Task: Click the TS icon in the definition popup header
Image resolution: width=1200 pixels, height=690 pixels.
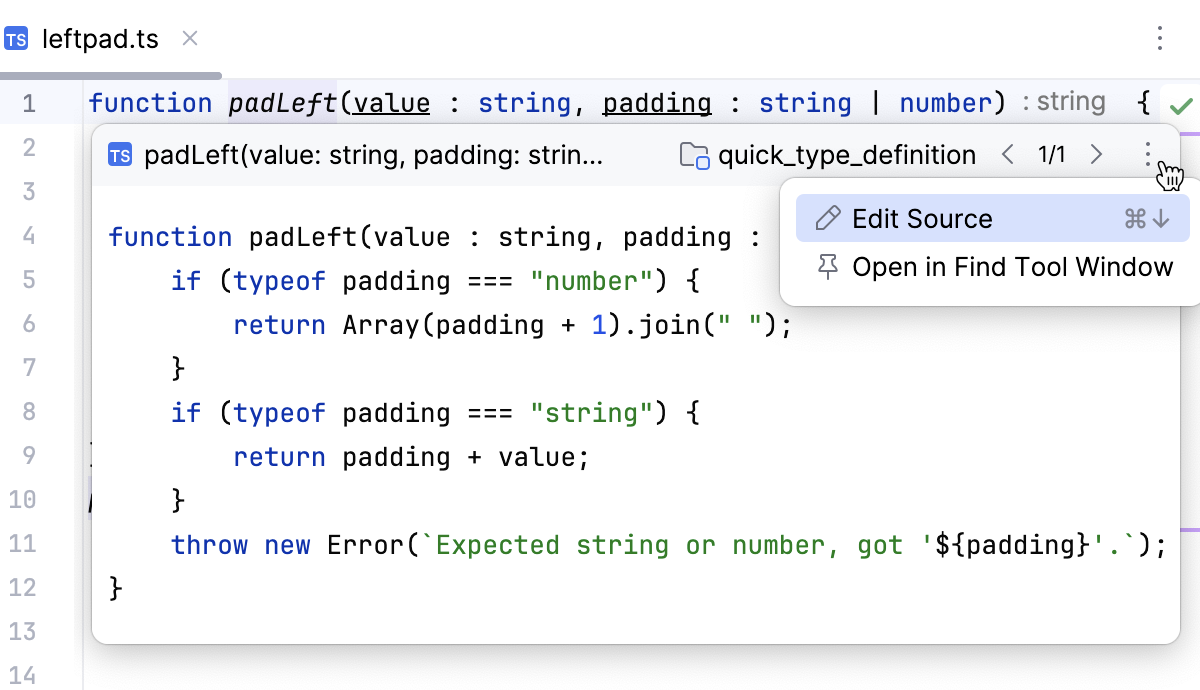Action: (121, 155)
